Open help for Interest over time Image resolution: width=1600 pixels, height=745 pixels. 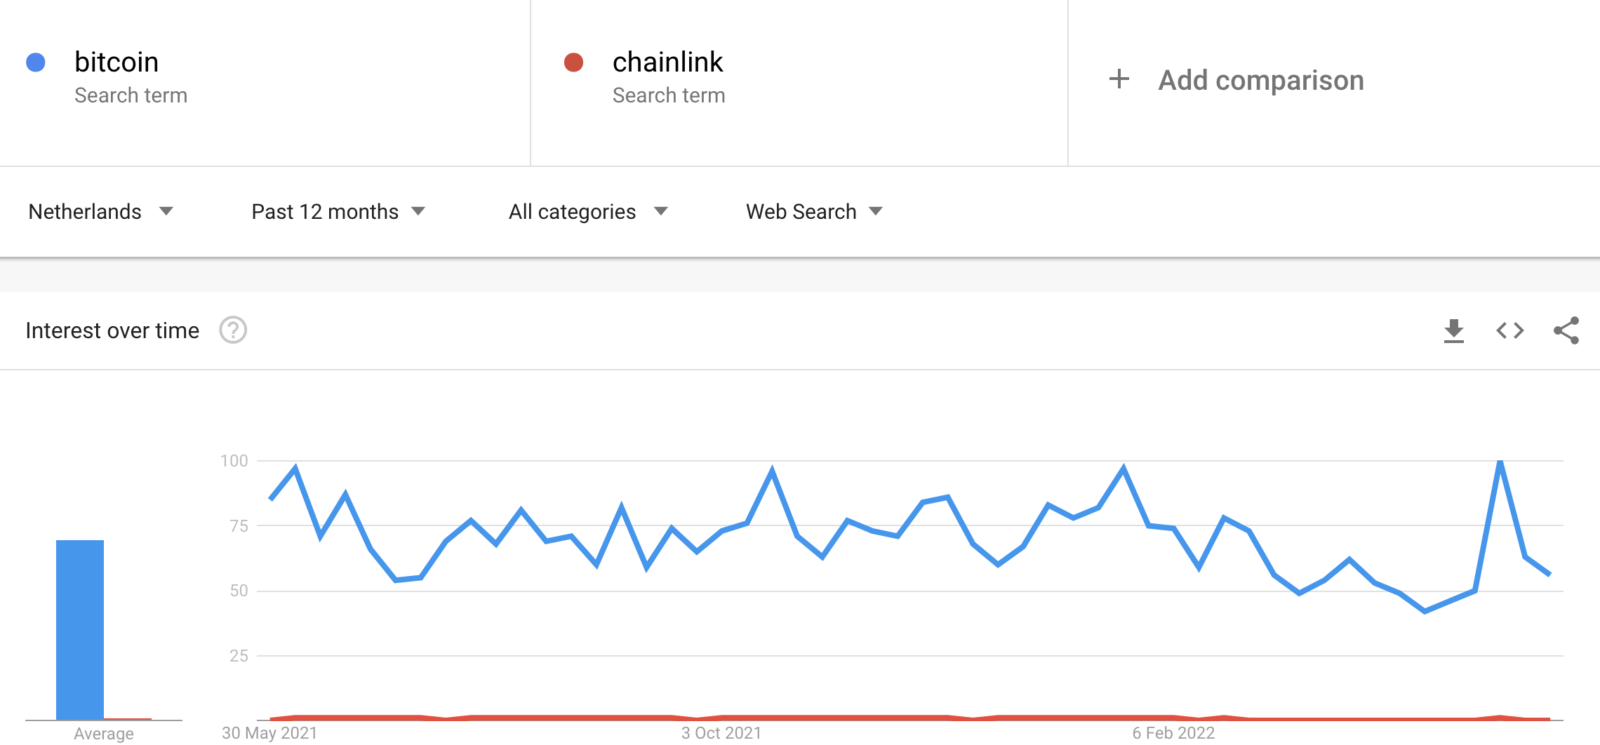(233, 330)
